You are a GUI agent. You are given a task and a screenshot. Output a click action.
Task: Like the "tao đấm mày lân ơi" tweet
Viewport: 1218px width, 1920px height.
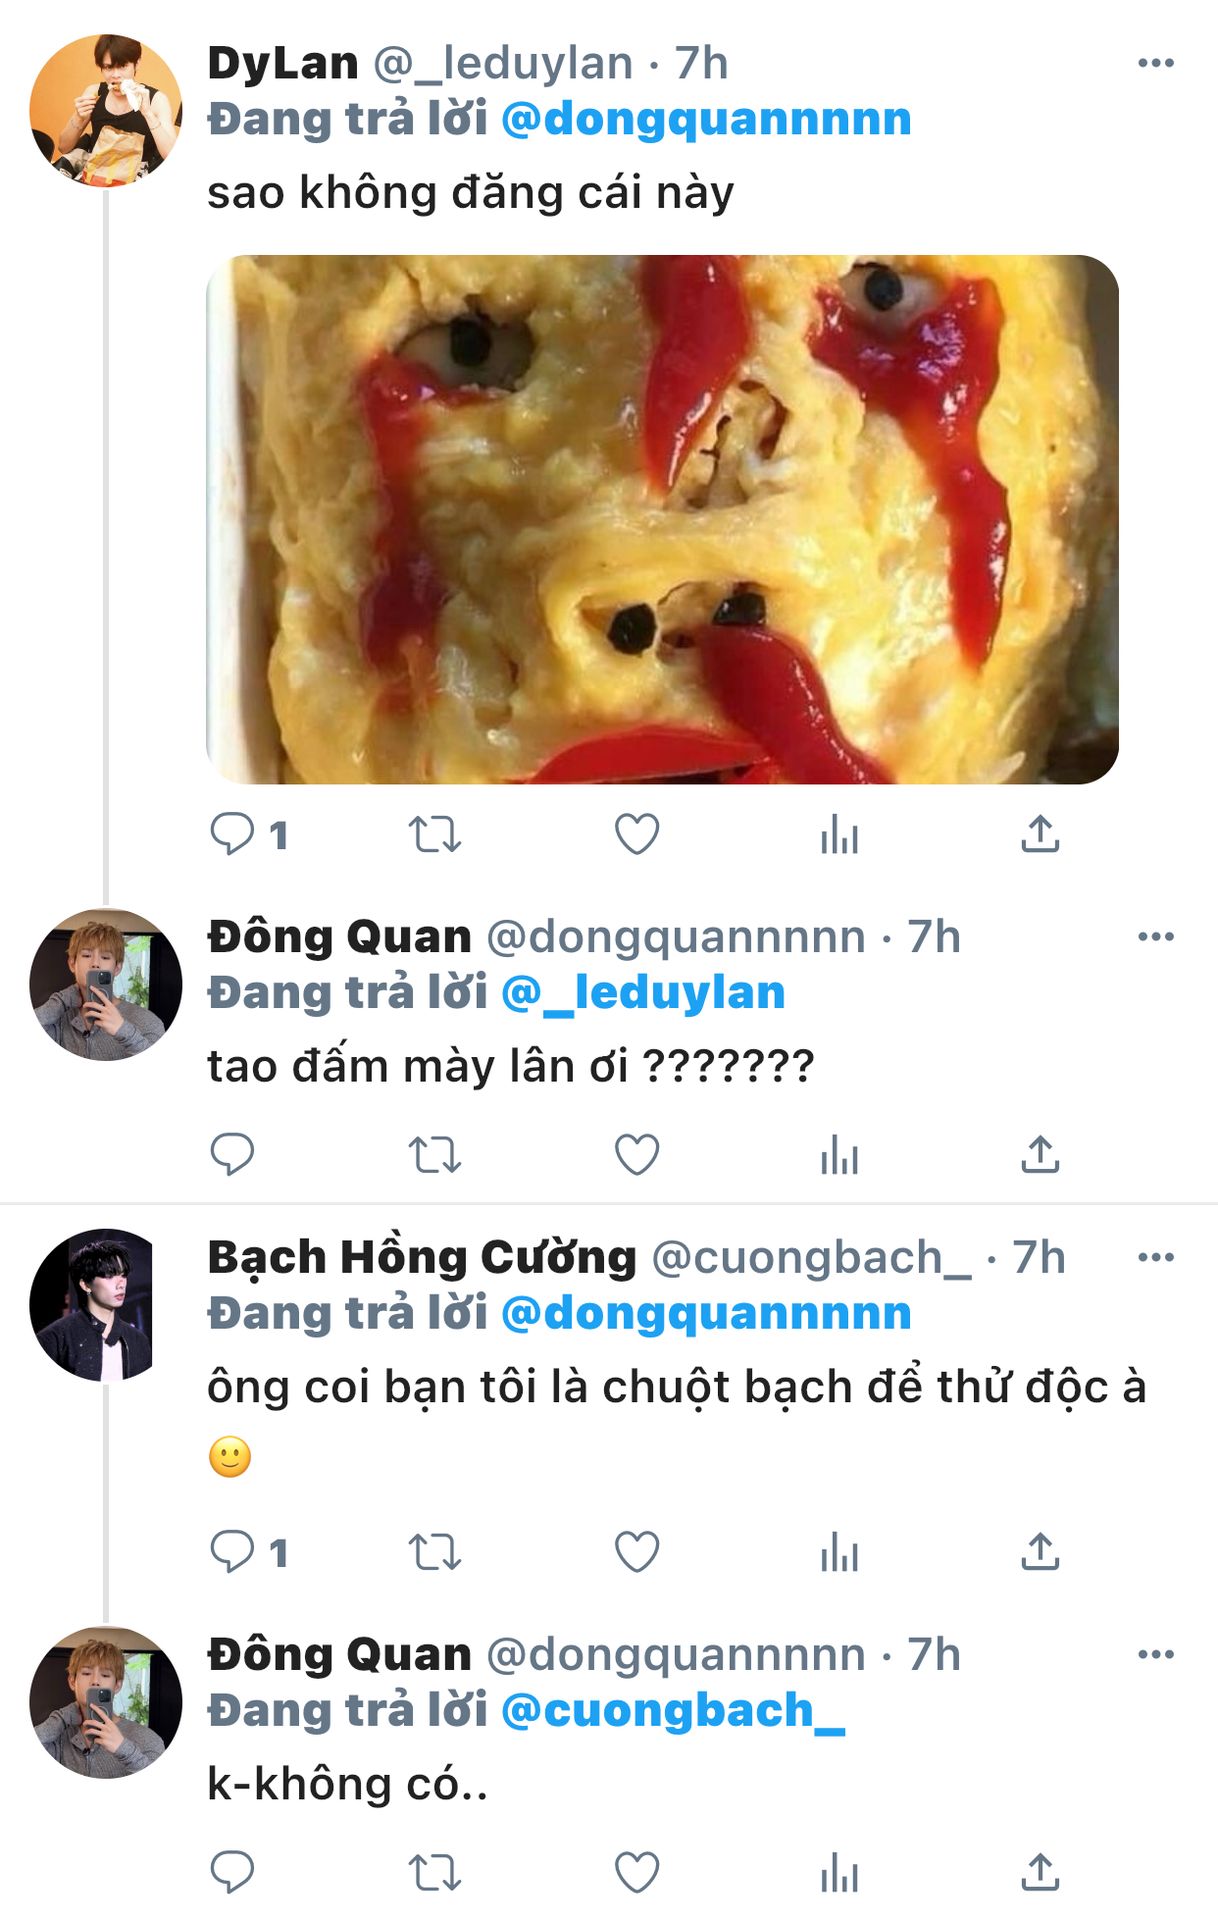pyautogui.click(x=637, y=1155)
